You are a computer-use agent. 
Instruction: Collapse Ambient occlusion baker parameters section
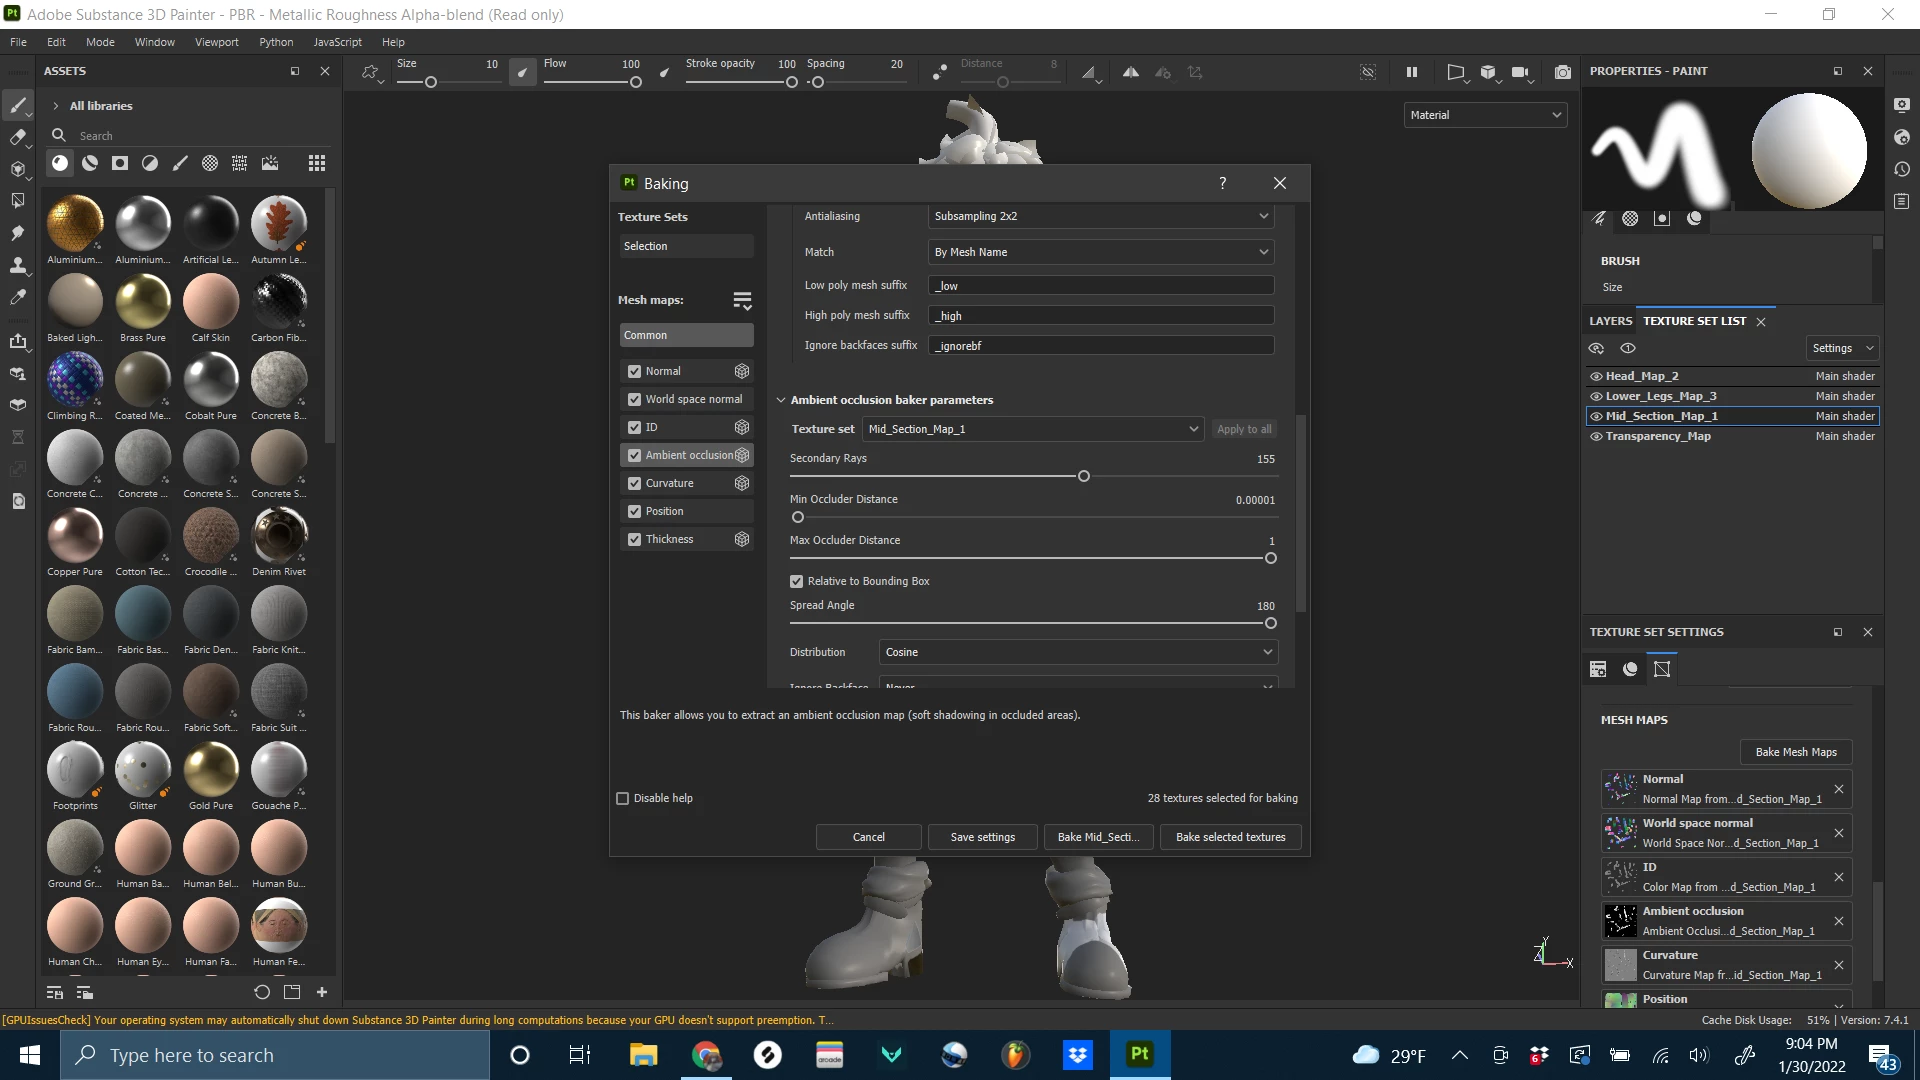click(781, 400)
